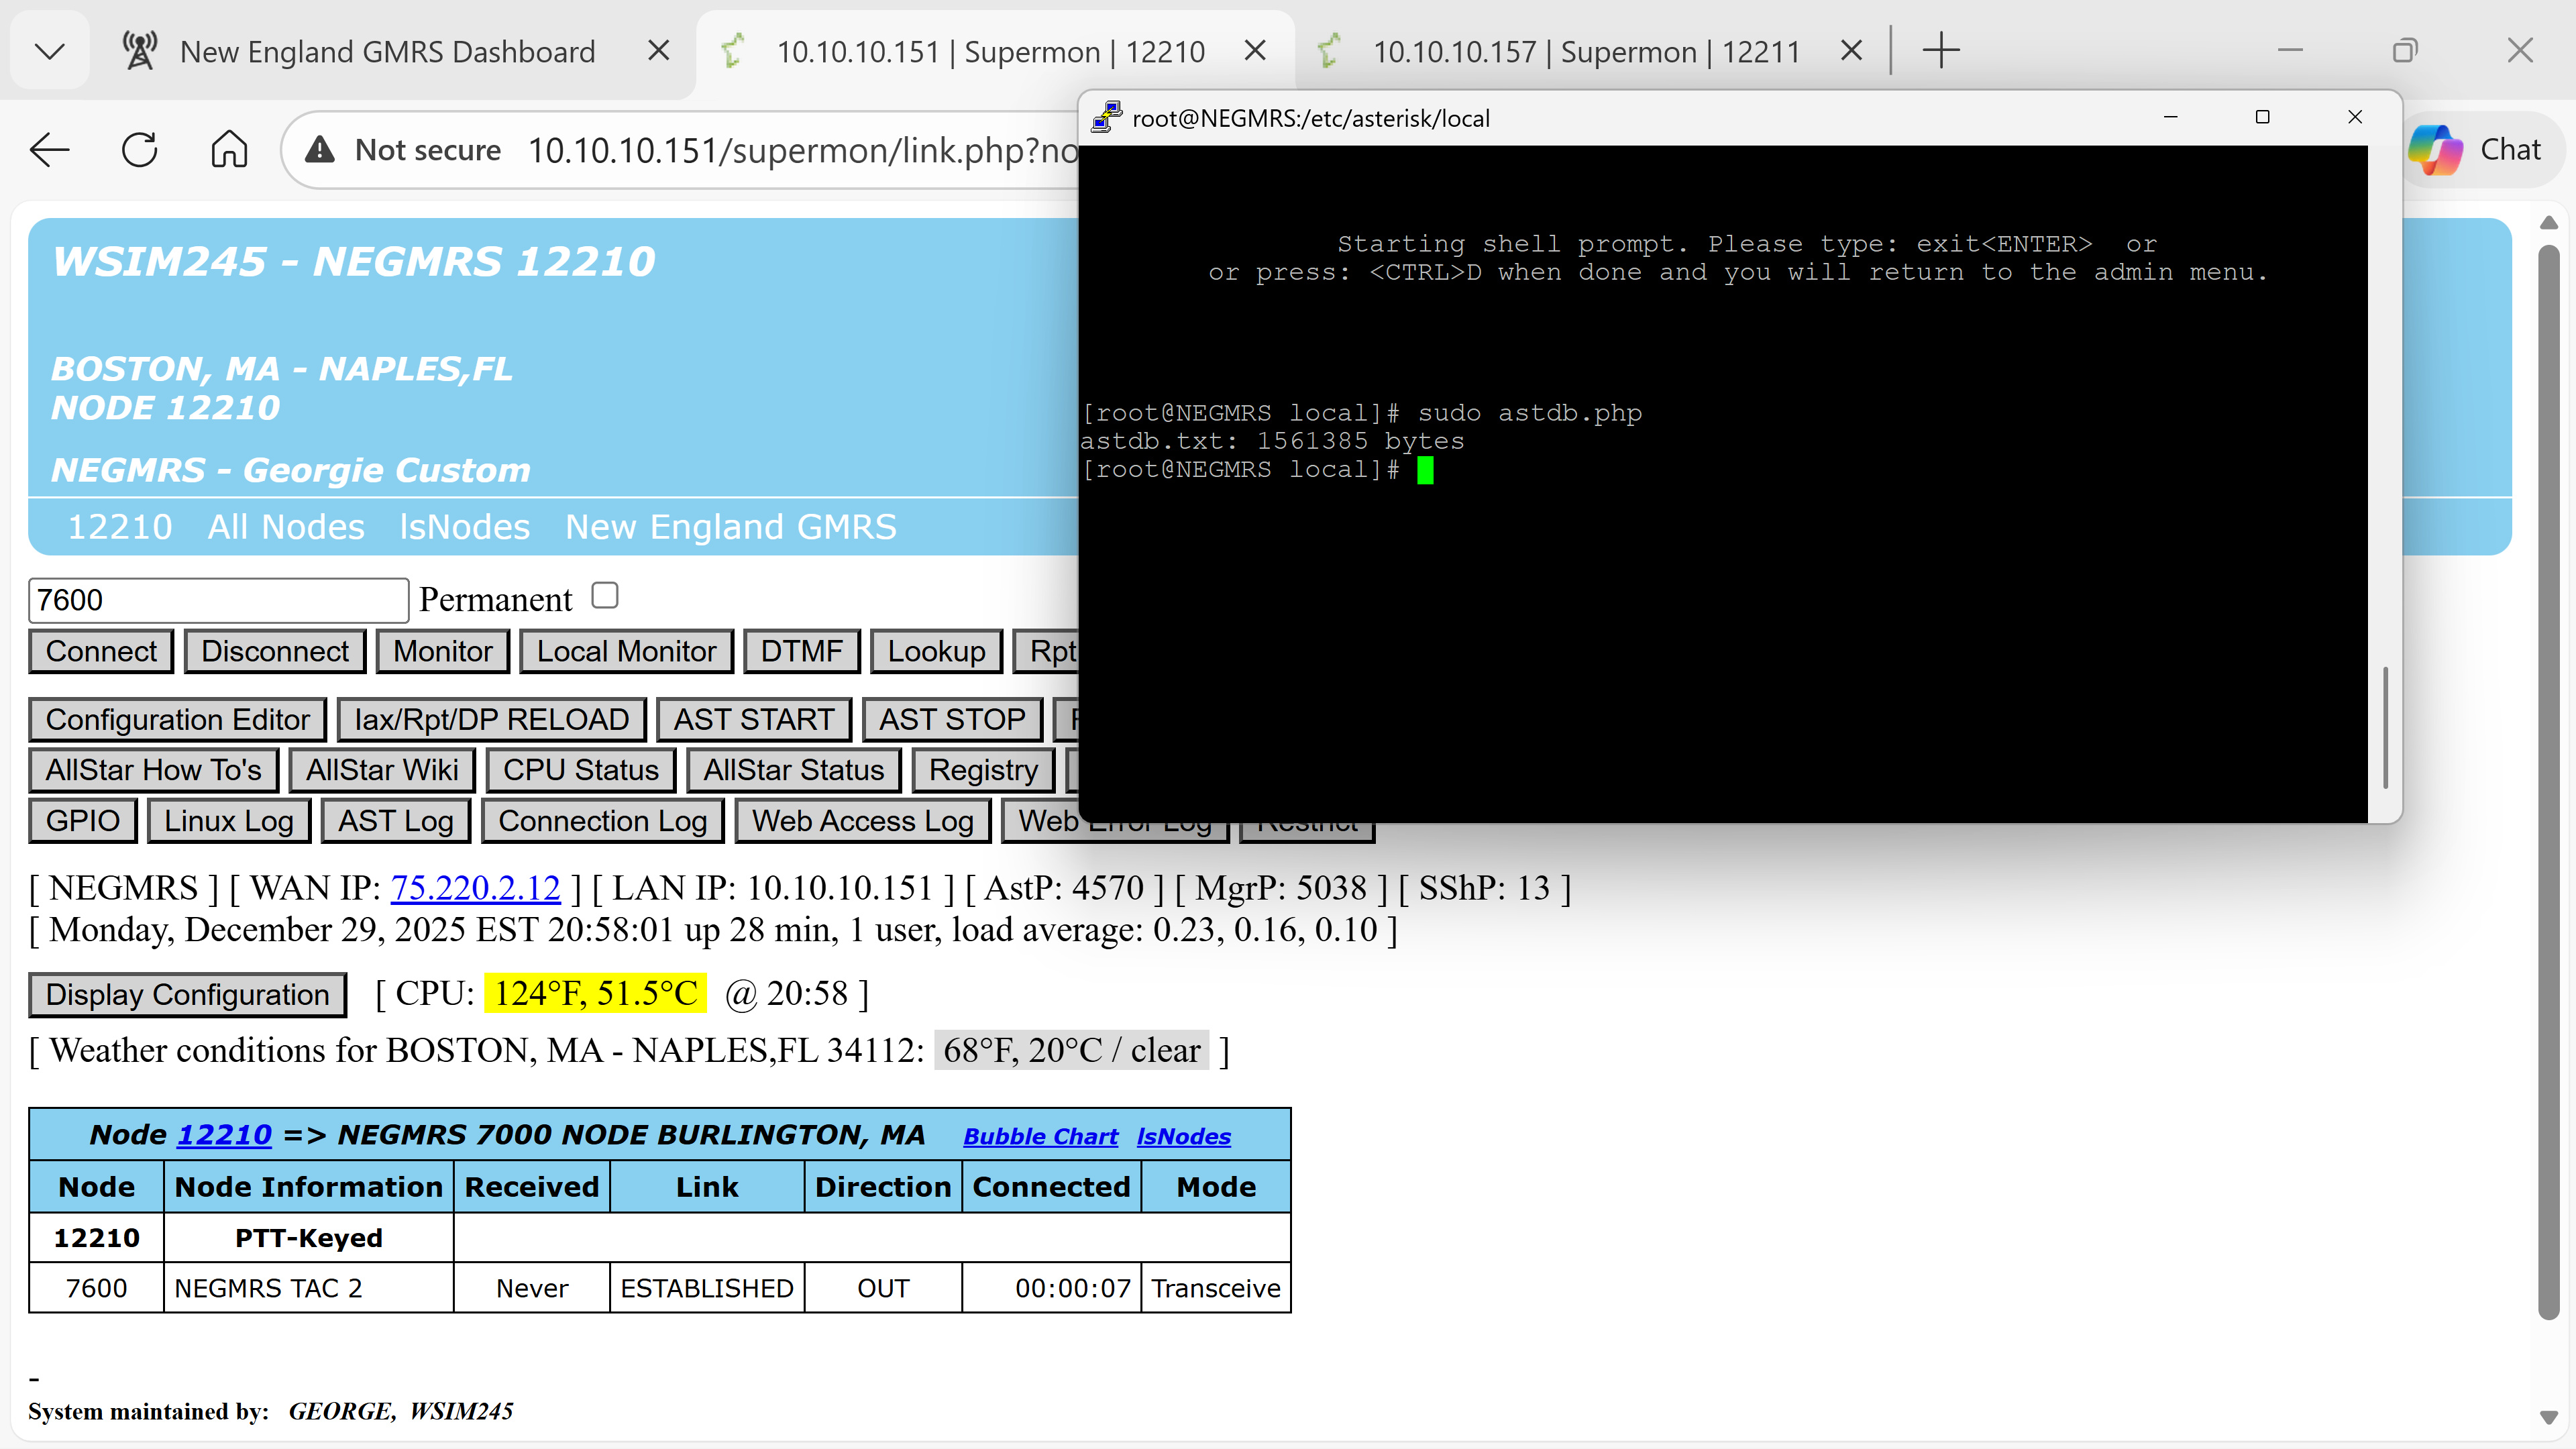Click the Not secure warning icon
Image resolution: width=2576 pixels, height=1449 pixels.
319,150
